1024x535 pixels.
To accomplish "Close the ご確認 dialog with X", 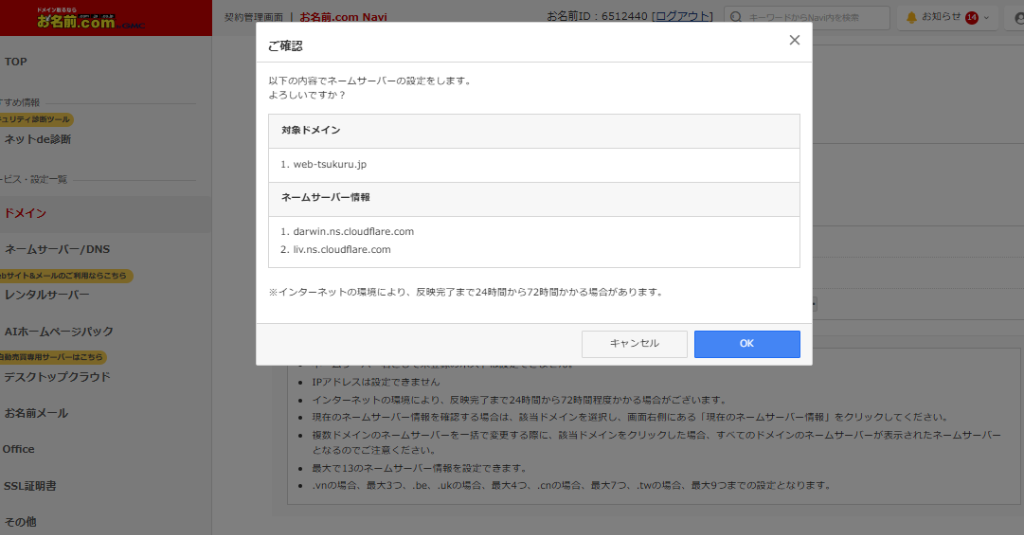I will [794, 40].
